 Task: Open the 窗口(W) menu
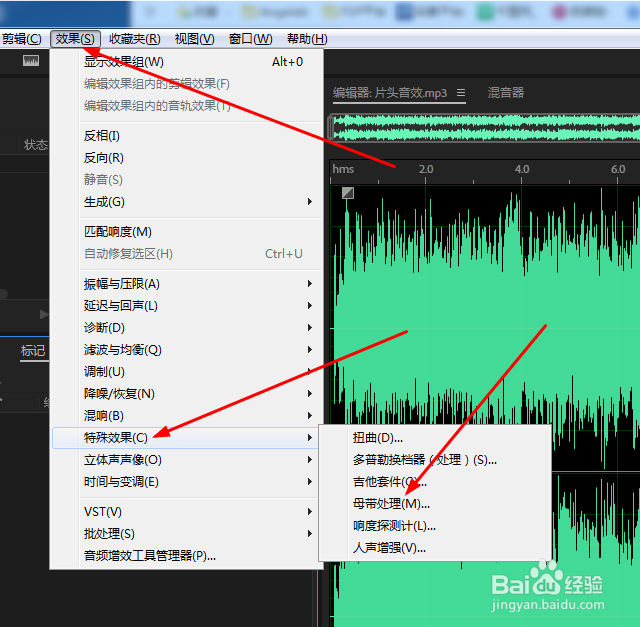[250, 39]
